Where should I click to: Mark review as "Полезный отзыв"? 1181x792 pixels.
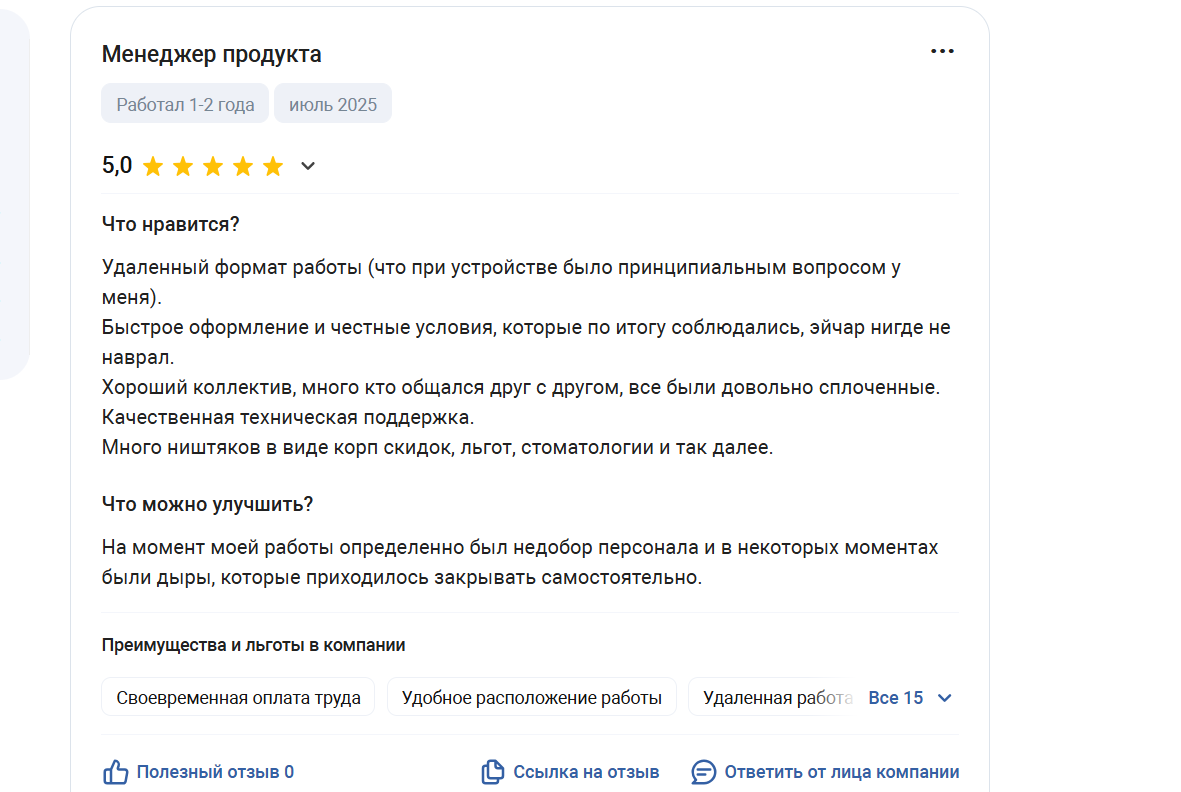tap(215, 772)
